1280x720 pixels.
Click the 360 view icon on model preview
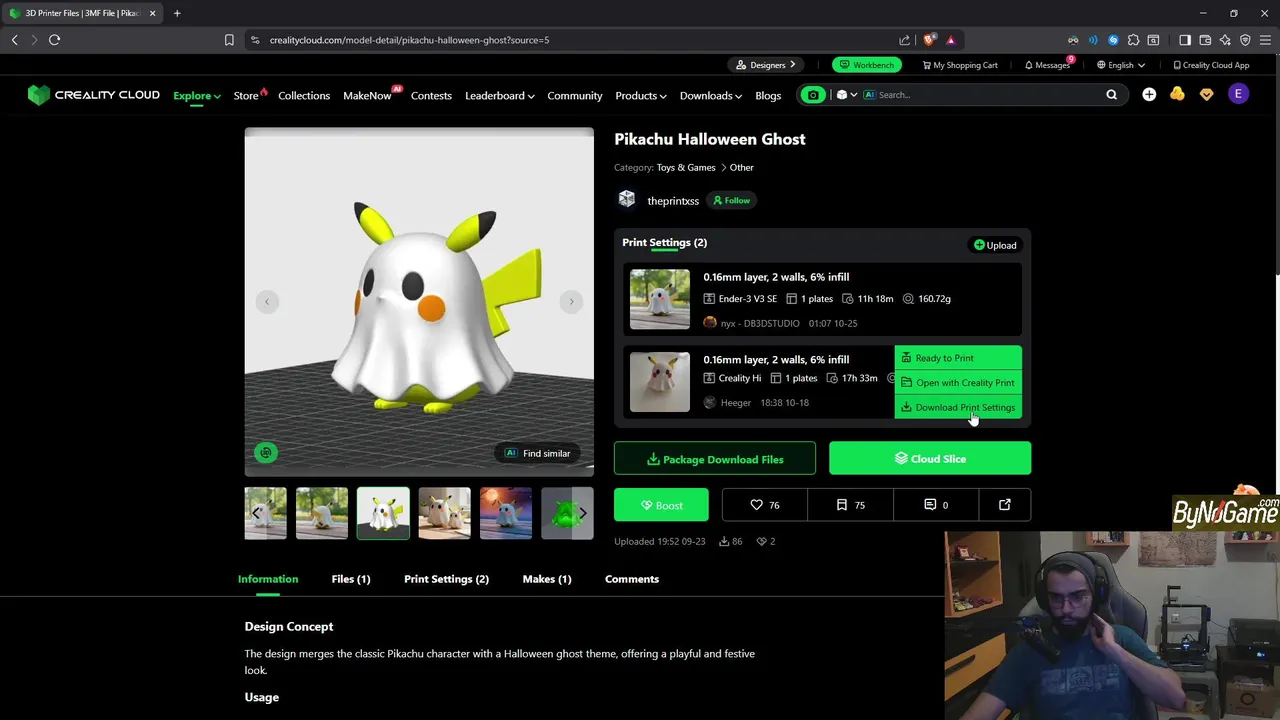click(x=266, y=453)
